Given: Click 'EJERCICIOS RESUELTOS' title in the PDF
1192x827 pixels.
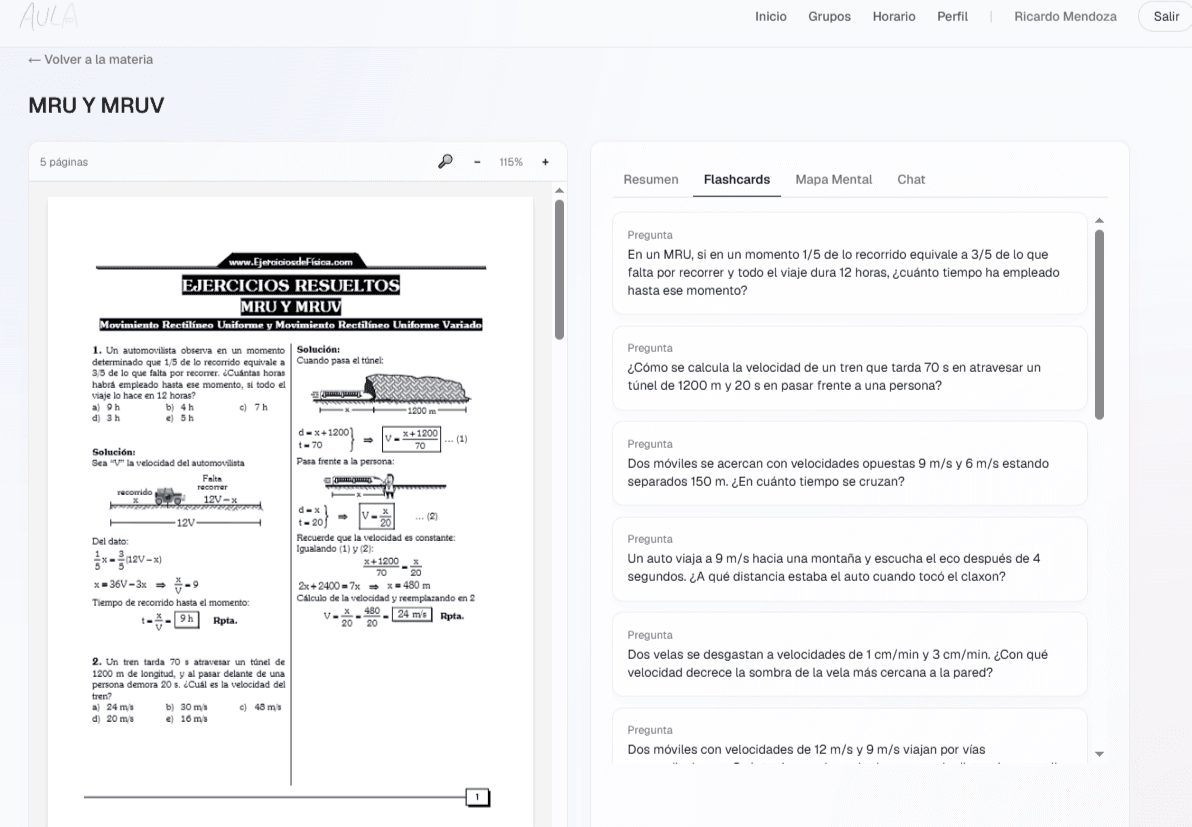Looking at the screenshot, I should 290,285.
